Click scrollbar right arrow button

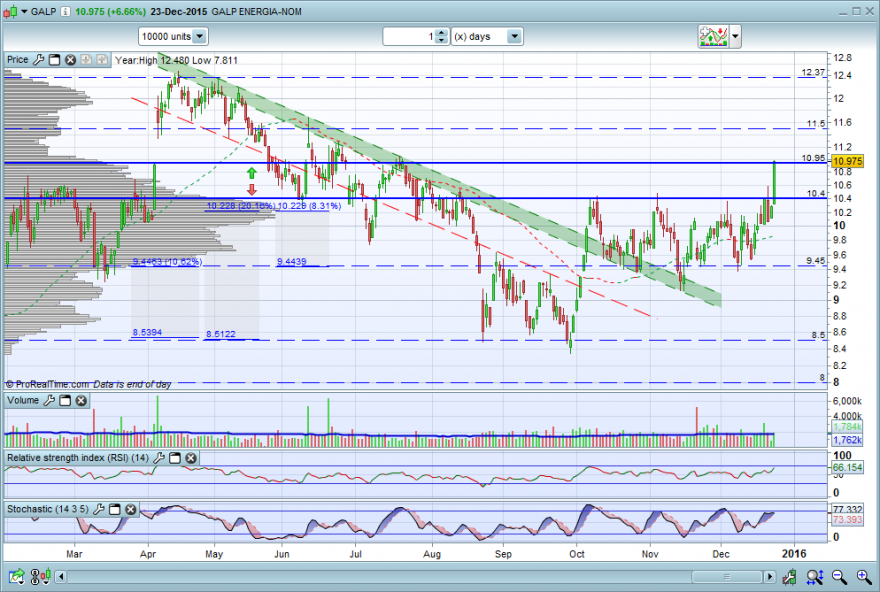coord(769,576)
